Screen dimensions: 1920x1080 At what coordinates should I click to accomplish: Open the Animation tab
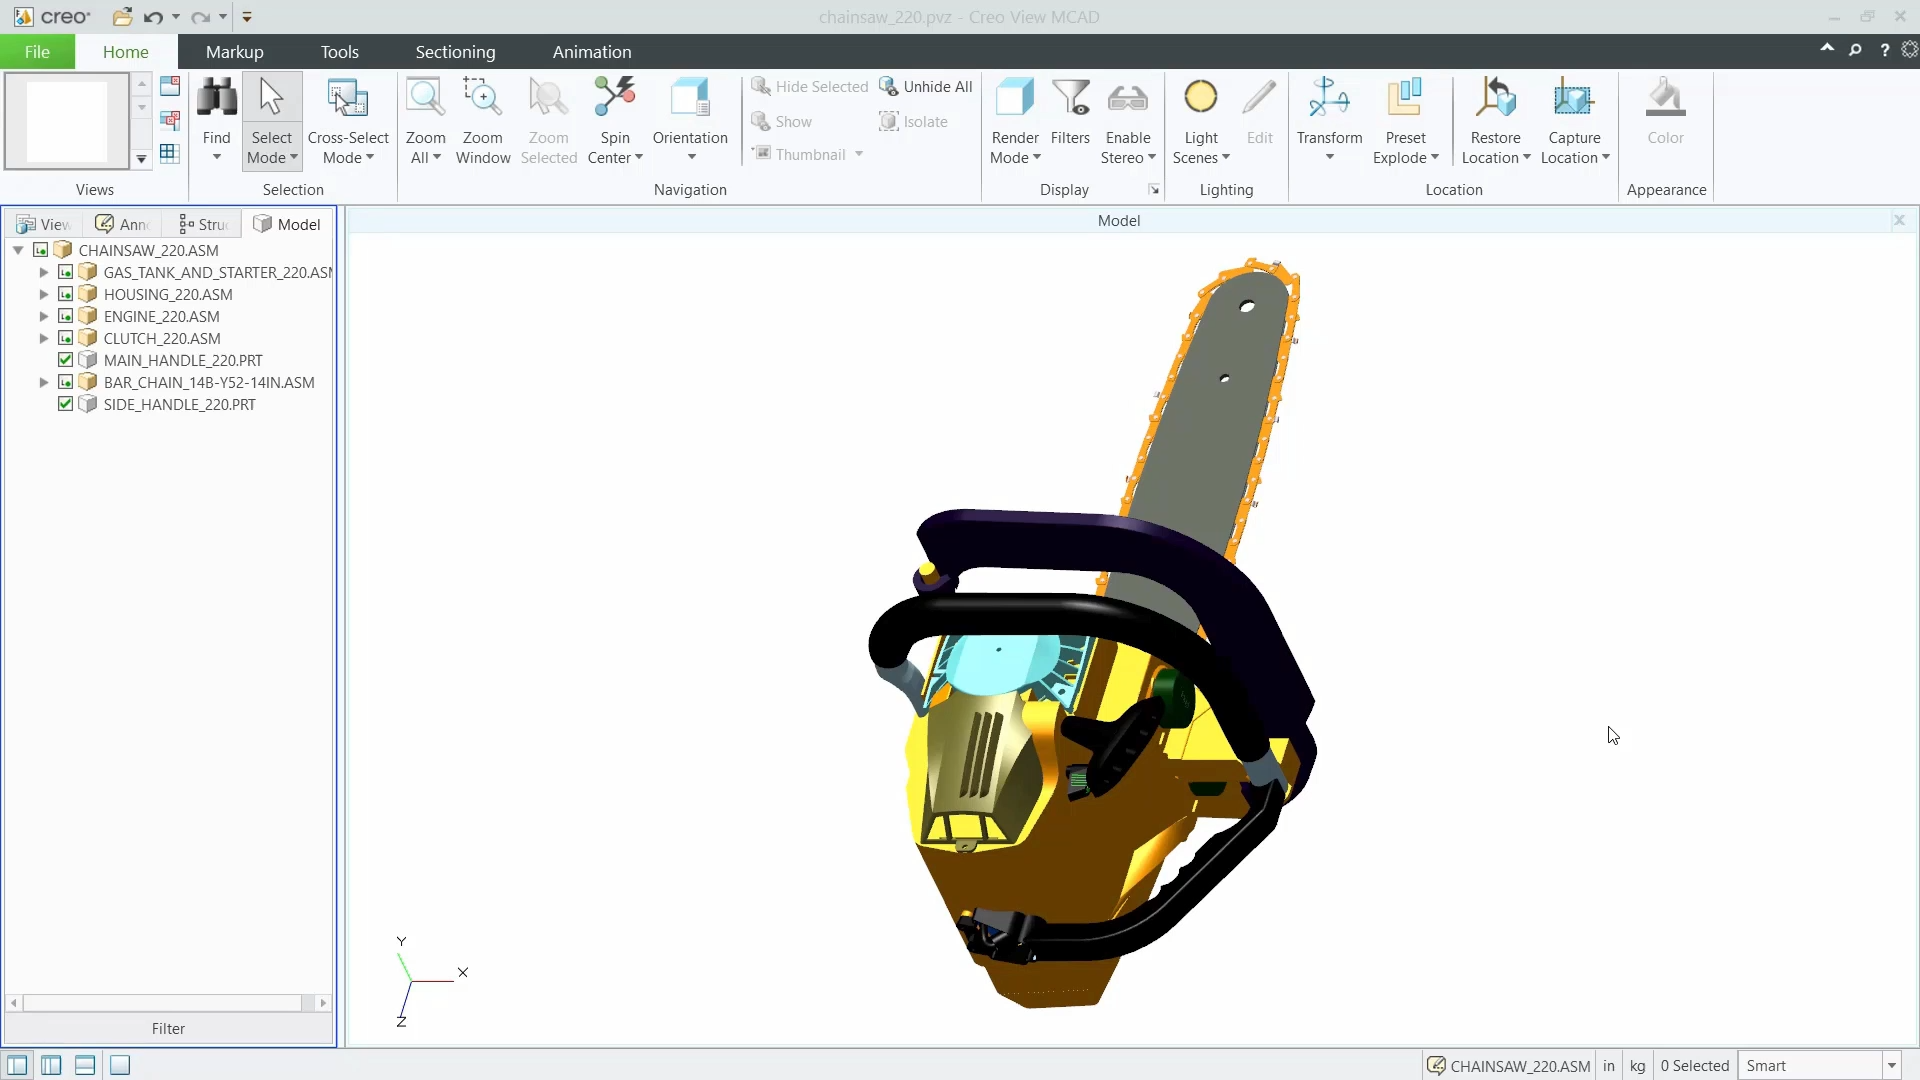pos(592,52)
